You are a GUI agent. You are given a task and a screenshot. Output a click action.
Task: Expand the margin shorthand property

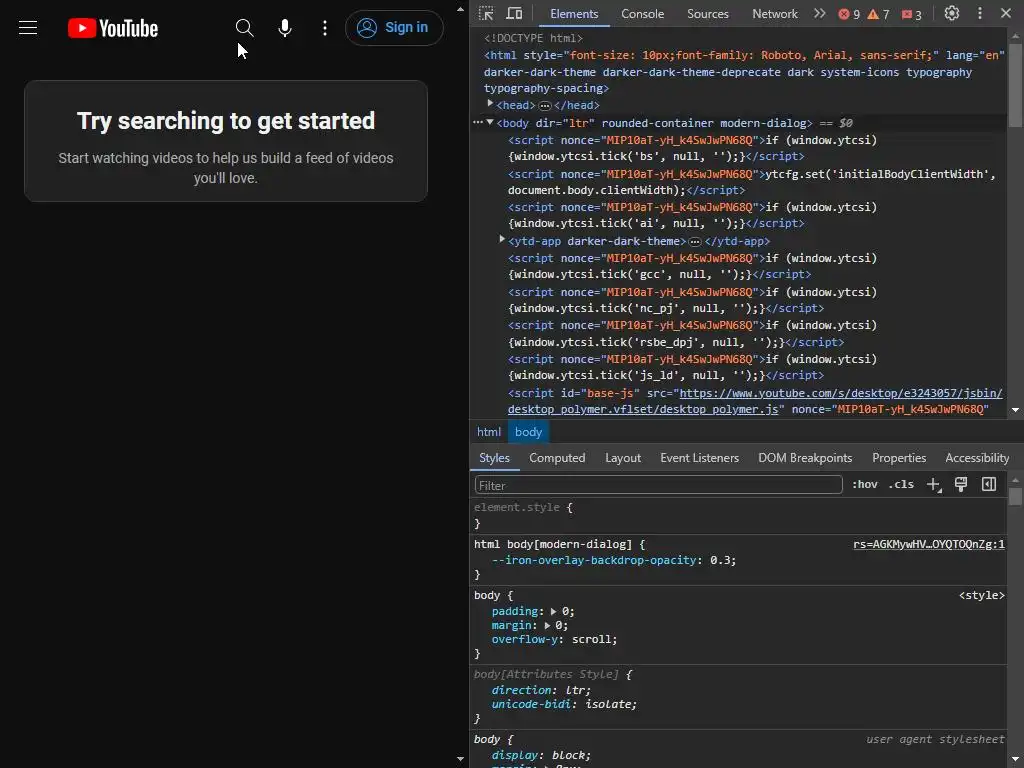tap(547, 625)
